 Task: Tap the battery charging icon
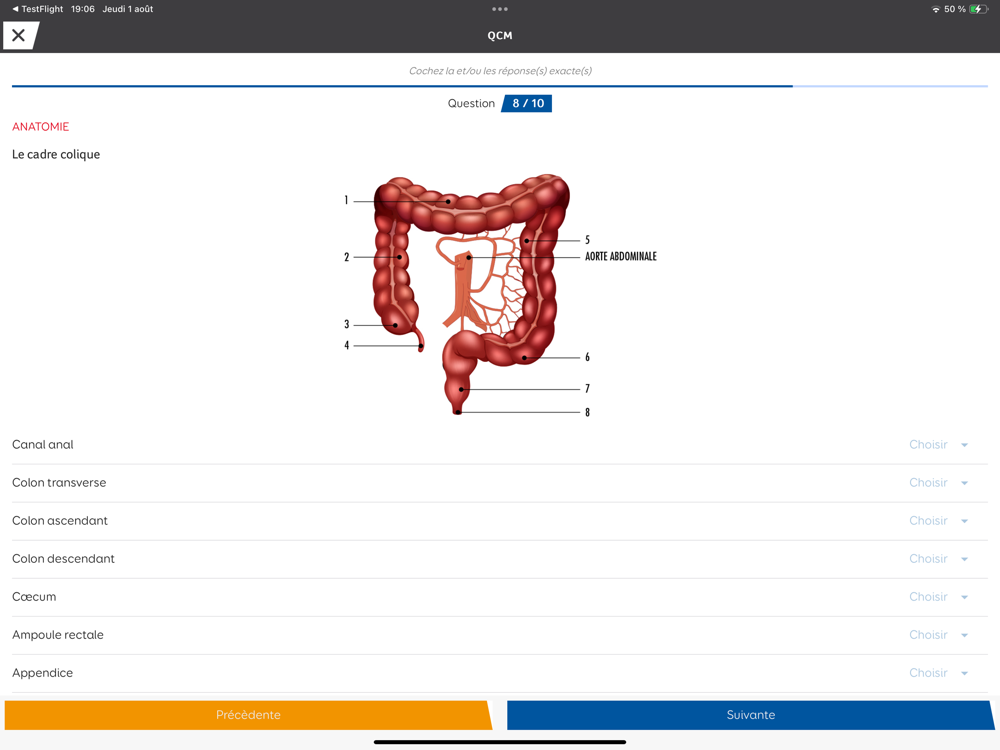(978, 9)
